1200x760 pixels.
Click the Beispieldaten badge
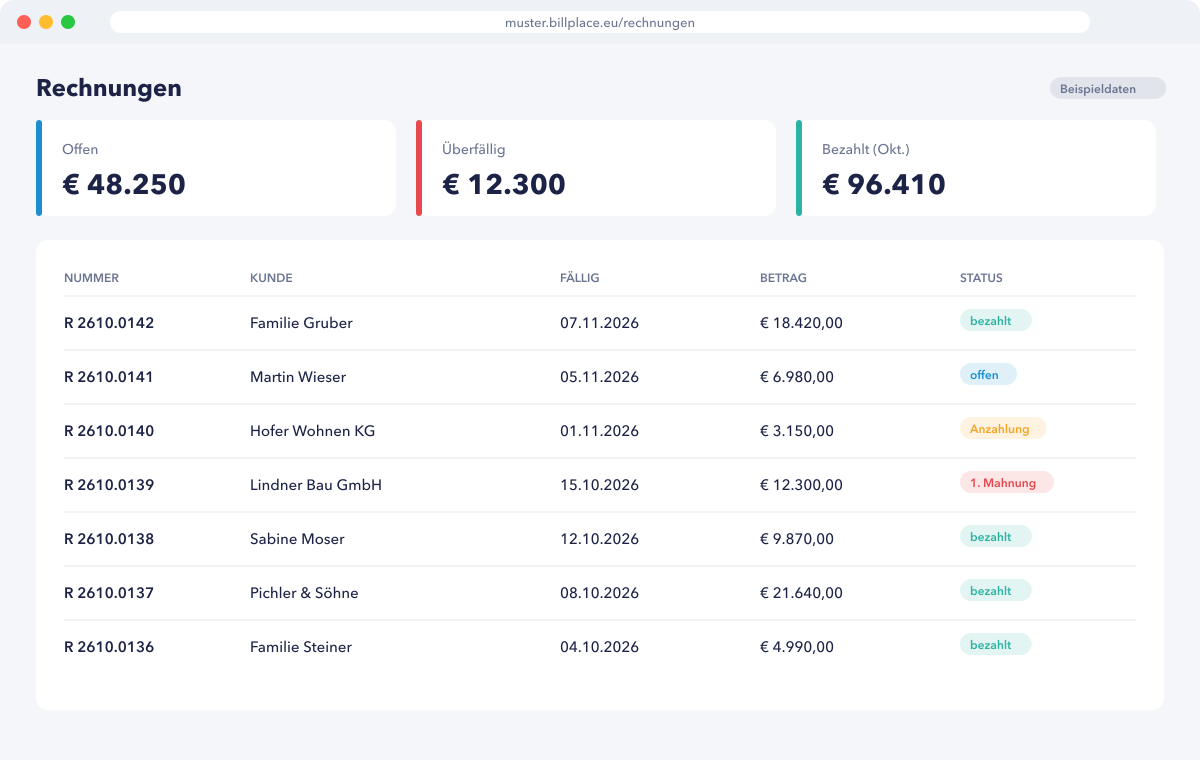click(x=1108, y=89)
